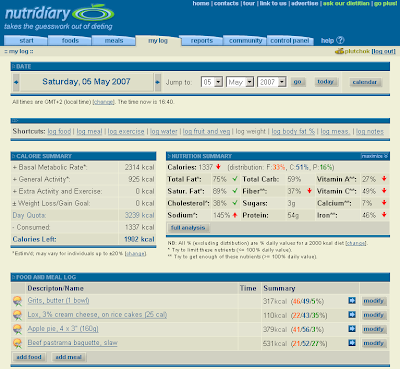This screenshot has height=369, width=400.
Task: Open the home link in header
Action: point(201,3)
